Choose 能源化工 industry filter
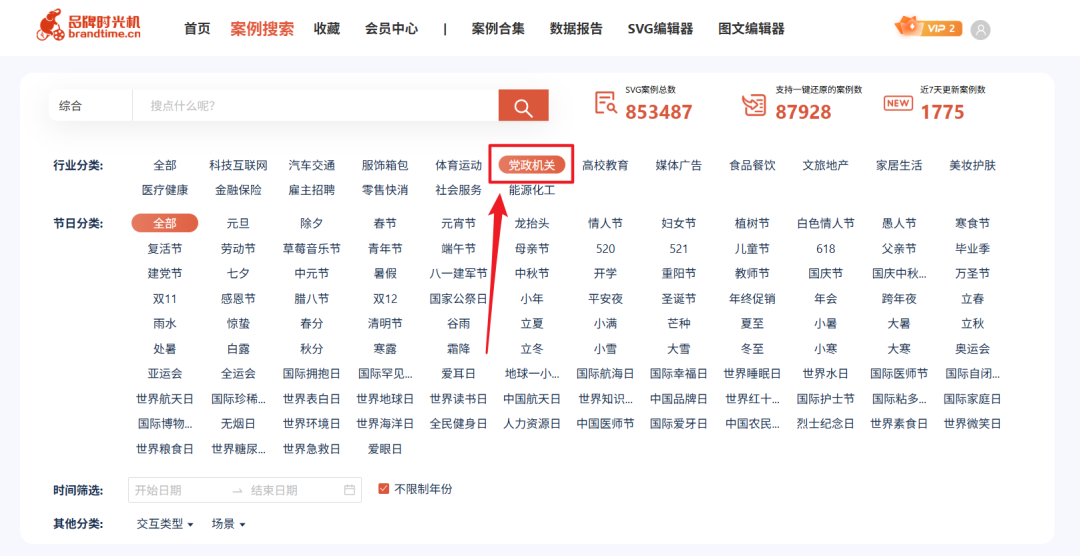The width and height of the screenshot is (1080, 556). (x=532, y=190)
